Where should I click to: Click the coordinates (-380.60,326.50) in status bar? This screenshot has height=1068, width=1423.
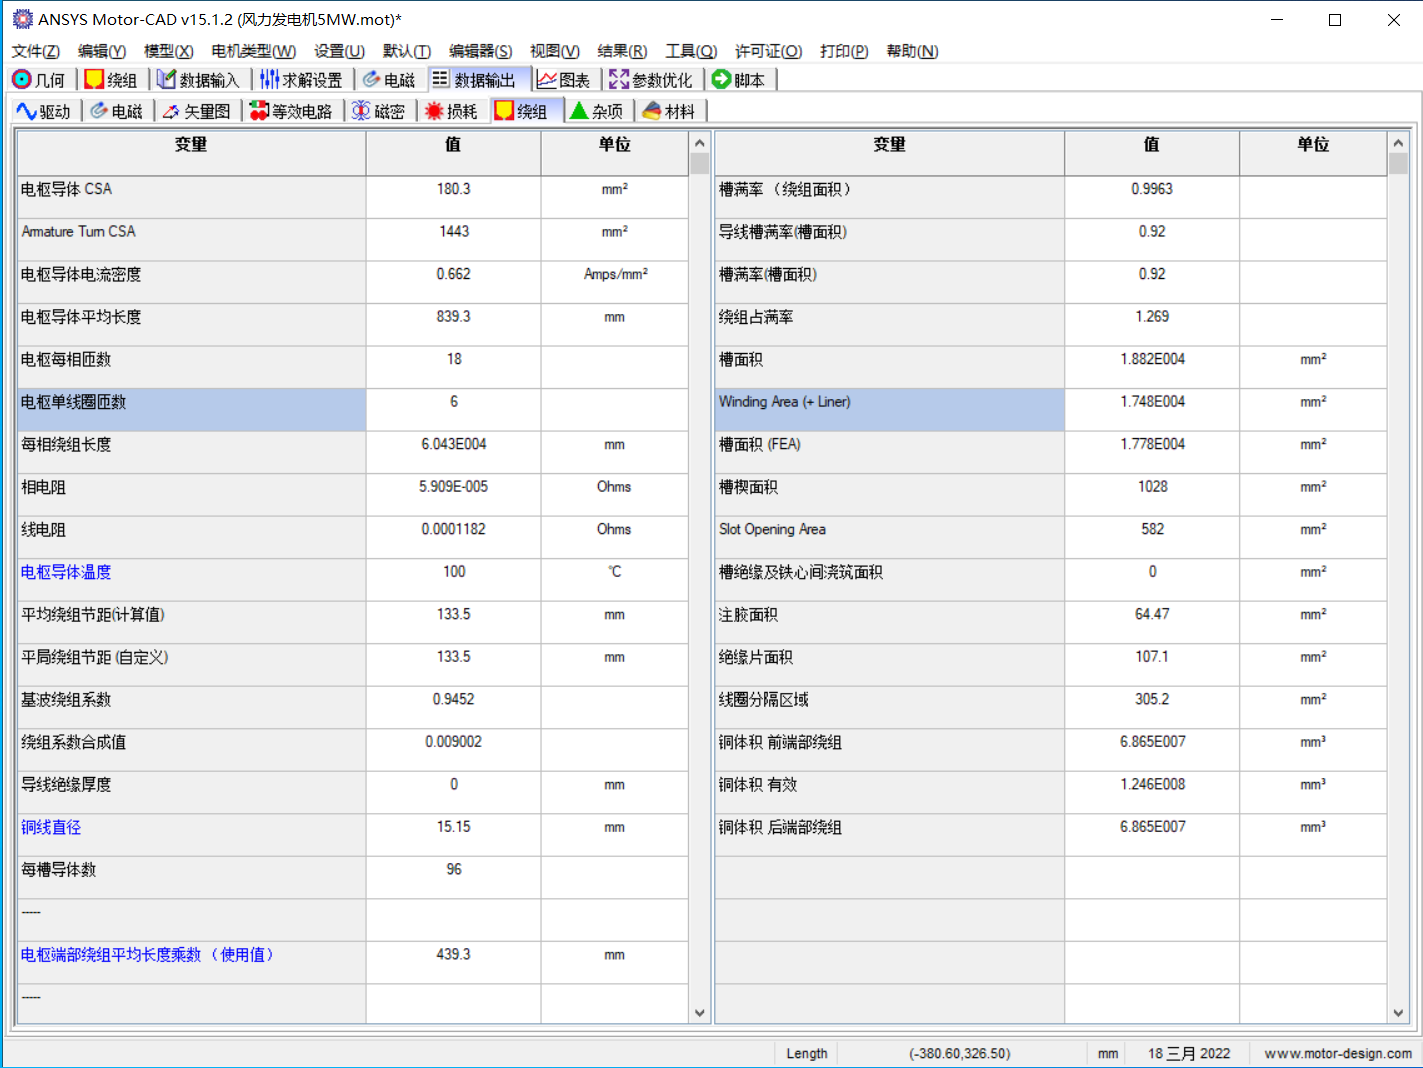point(960,1053)
